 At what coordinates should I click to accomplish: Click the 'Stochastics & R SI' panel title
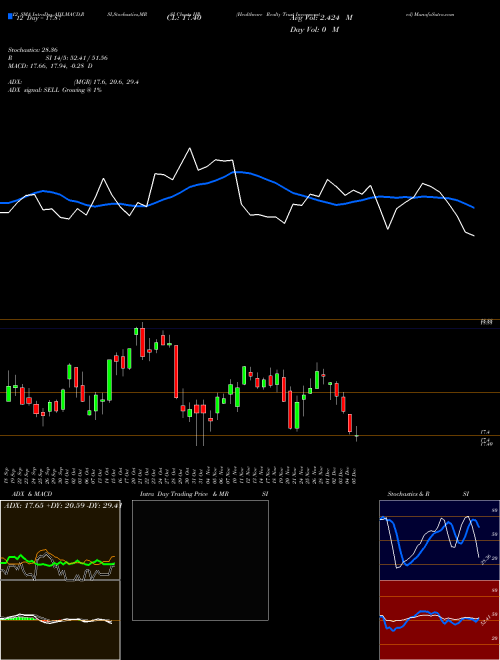pos(428,494)
